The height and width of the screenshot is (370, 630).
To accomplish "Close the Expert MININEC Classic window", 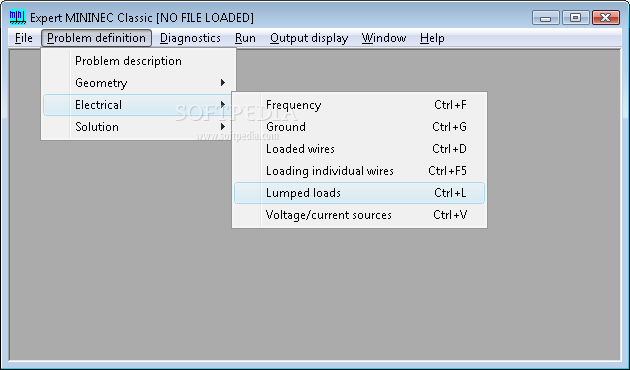I will click(606, 18).
